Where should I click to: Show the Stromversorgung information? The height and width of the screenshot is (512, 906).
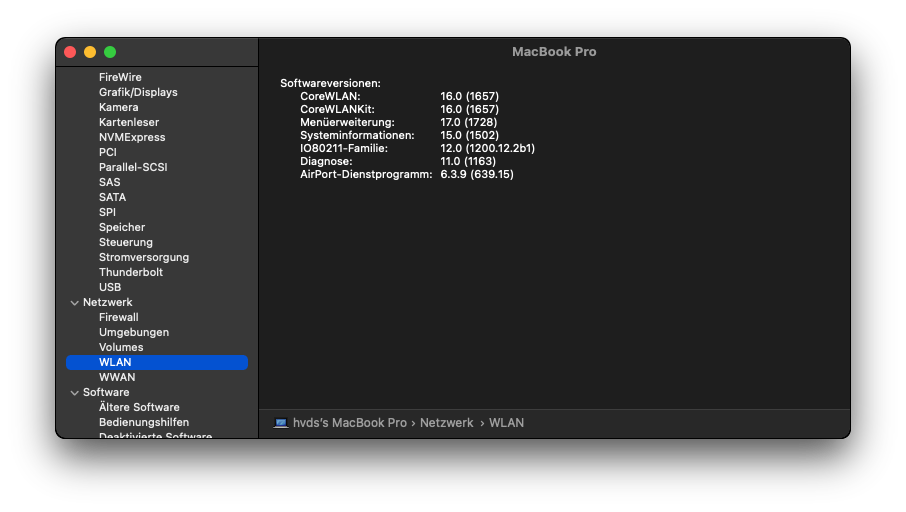144,257
